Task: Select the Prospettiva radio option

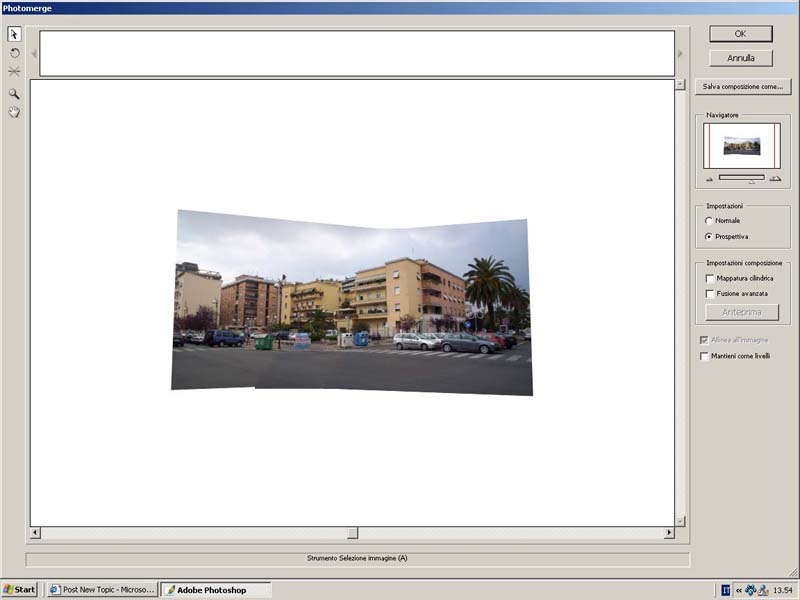Action: coord(709,237)
